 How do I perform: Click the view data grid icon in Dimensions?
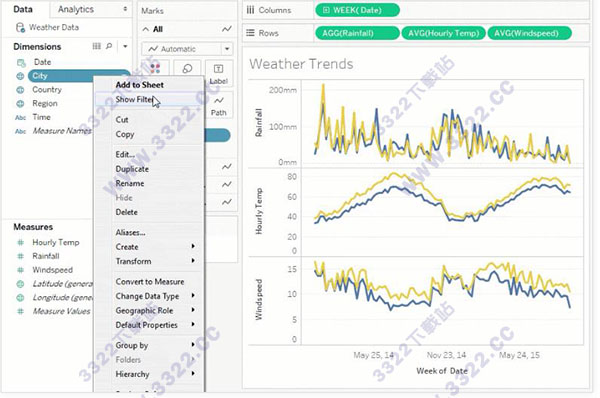click(96, 46)
